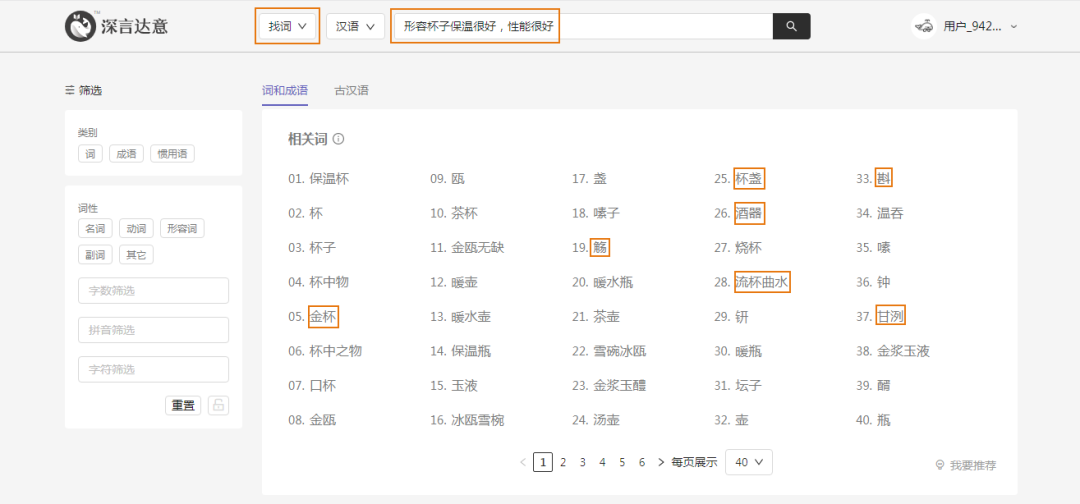Image resolution: width=1080 pixels, height=504 pixels.
Task: Click the result word 保温杯
Action: pos(329,179)
